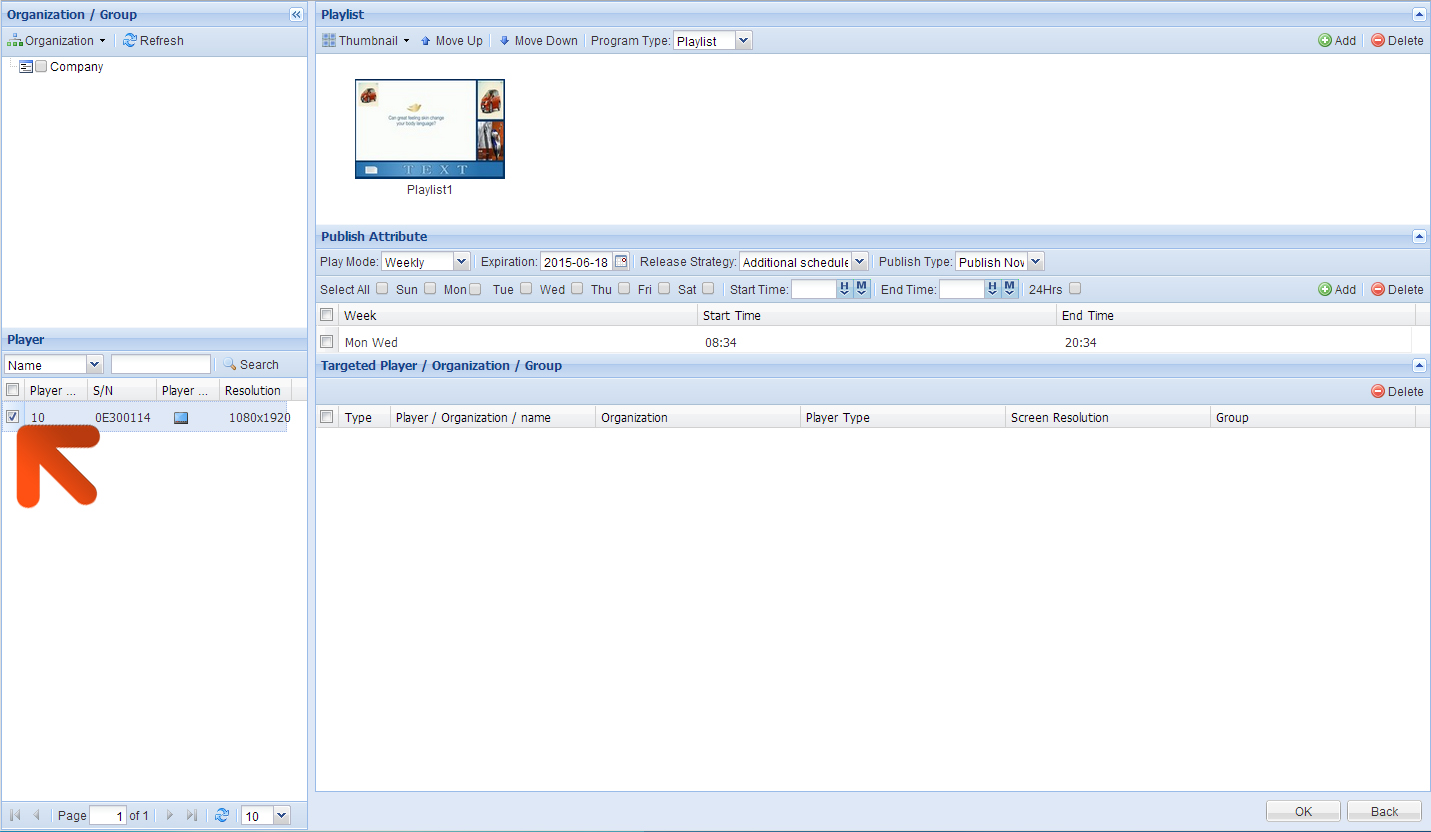Image resolution: width=1431 pixels, height=832 pixels.
Task: Click the Move Down arrow icon
Action: pyautogui.click(x=505, y=41)
